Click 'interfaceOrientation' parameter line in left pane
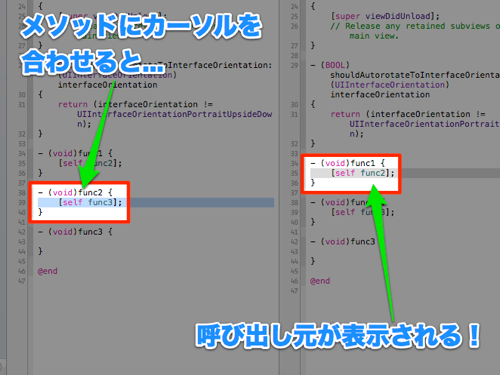This screenshot has height=375, width=500. tap(108, 85)
